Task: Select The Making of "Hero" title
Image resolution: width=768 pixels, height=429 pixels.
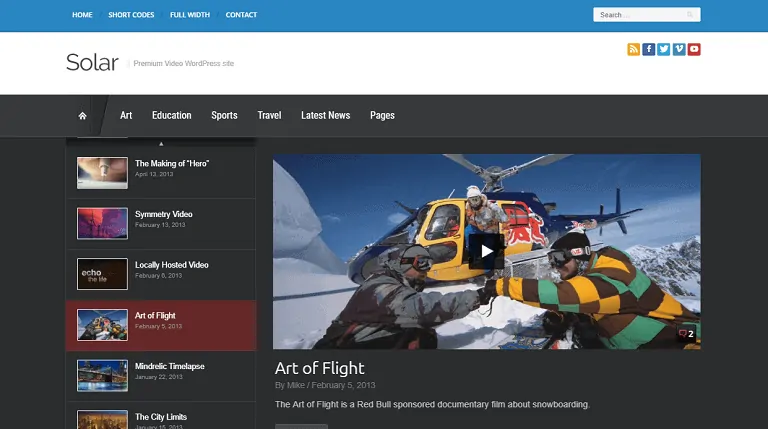Action: pos(172,164)
